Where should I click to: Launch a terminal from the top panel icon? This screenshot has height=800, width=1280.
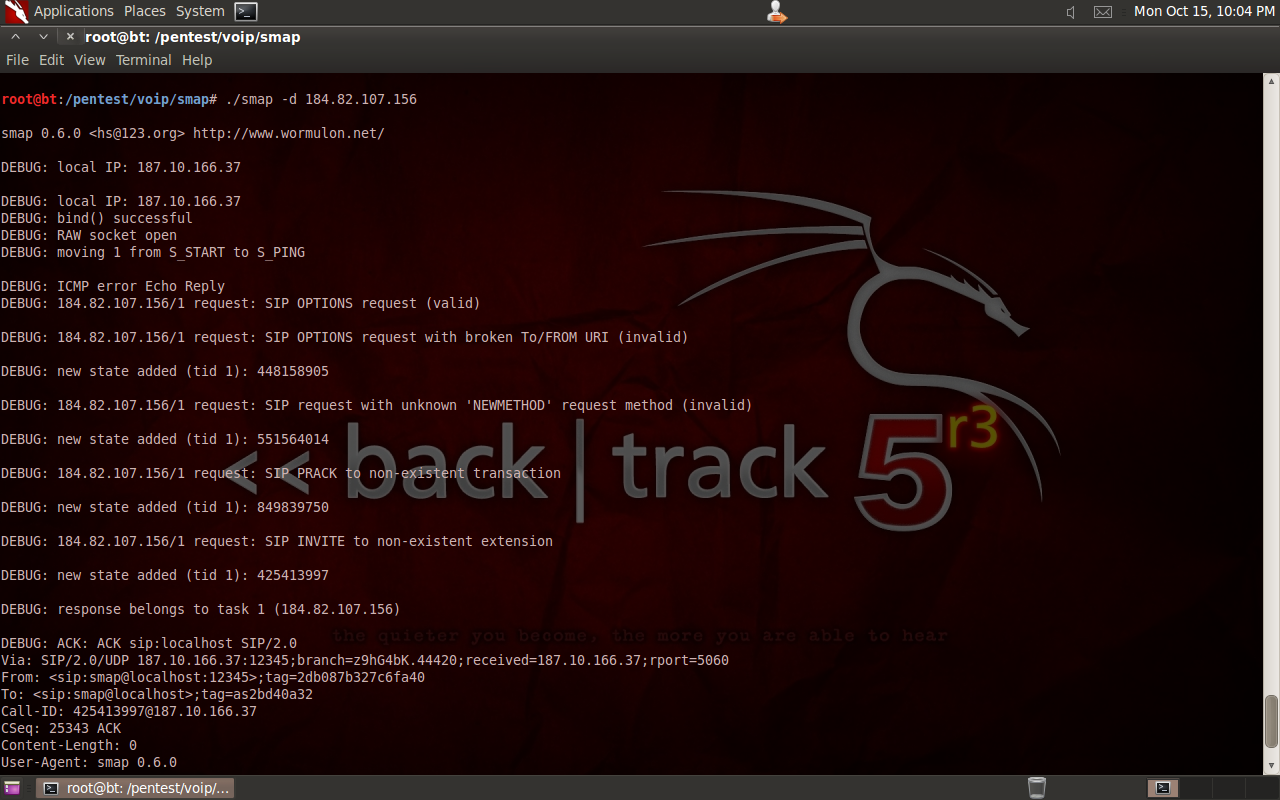[246, 12]
